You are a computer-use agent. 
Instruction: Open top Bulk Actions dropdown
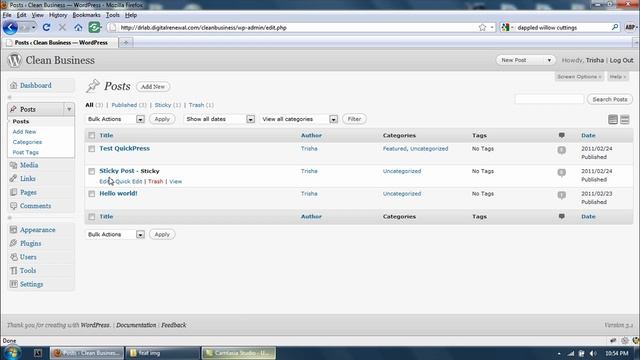click(116, 119)
